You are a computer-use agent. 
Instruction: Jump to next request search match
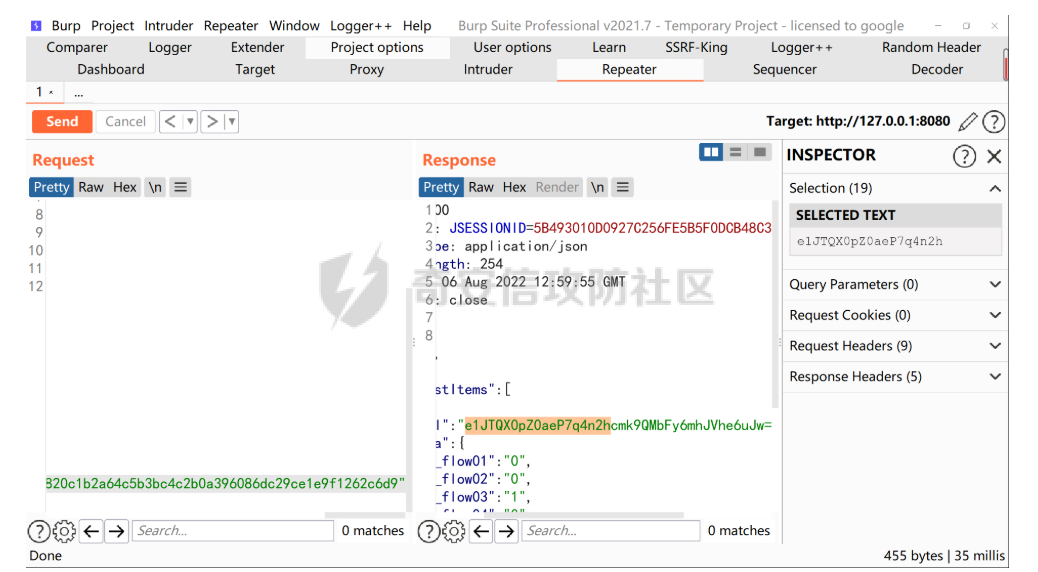(x=117, y=531)
